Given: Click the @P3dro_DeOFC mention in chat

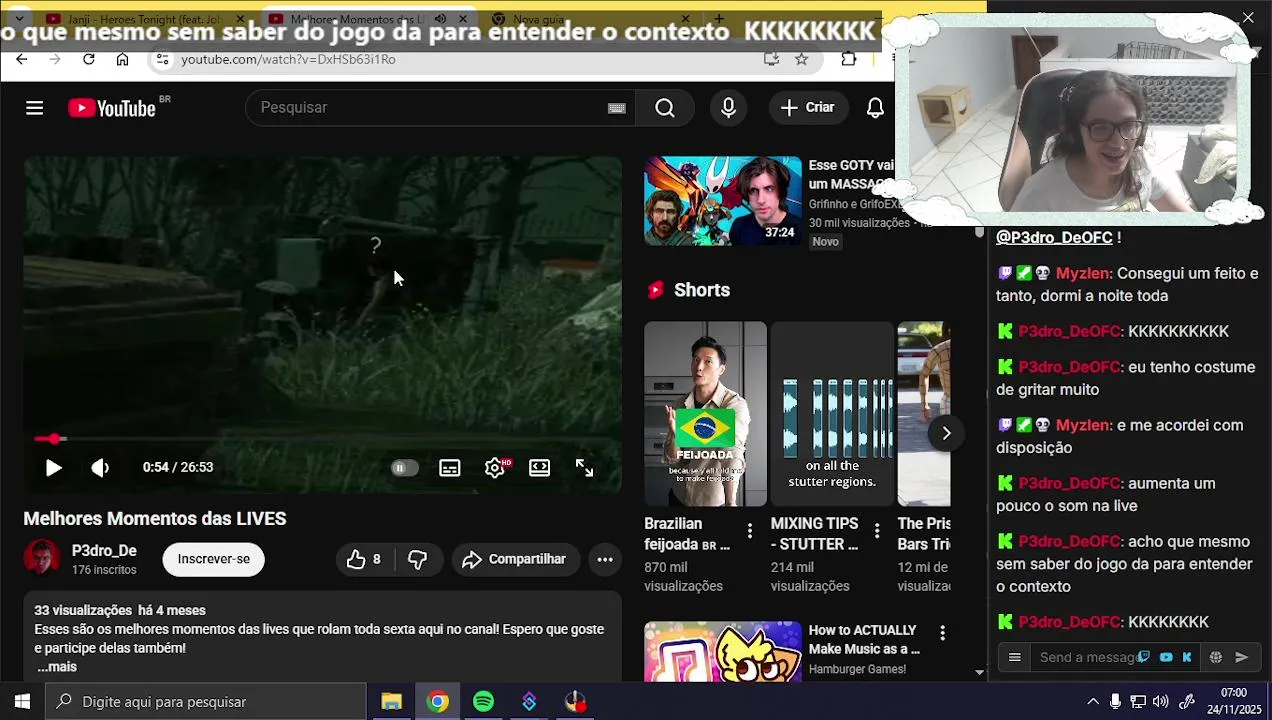Looking at the screenshot, I should [1054, 238].
